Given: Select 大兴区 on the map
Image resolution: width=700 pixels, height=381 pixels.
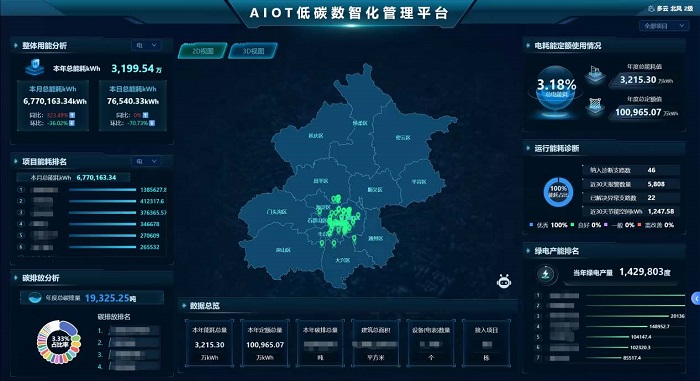Looking at the screenshot, I should [x=342, y=260].
